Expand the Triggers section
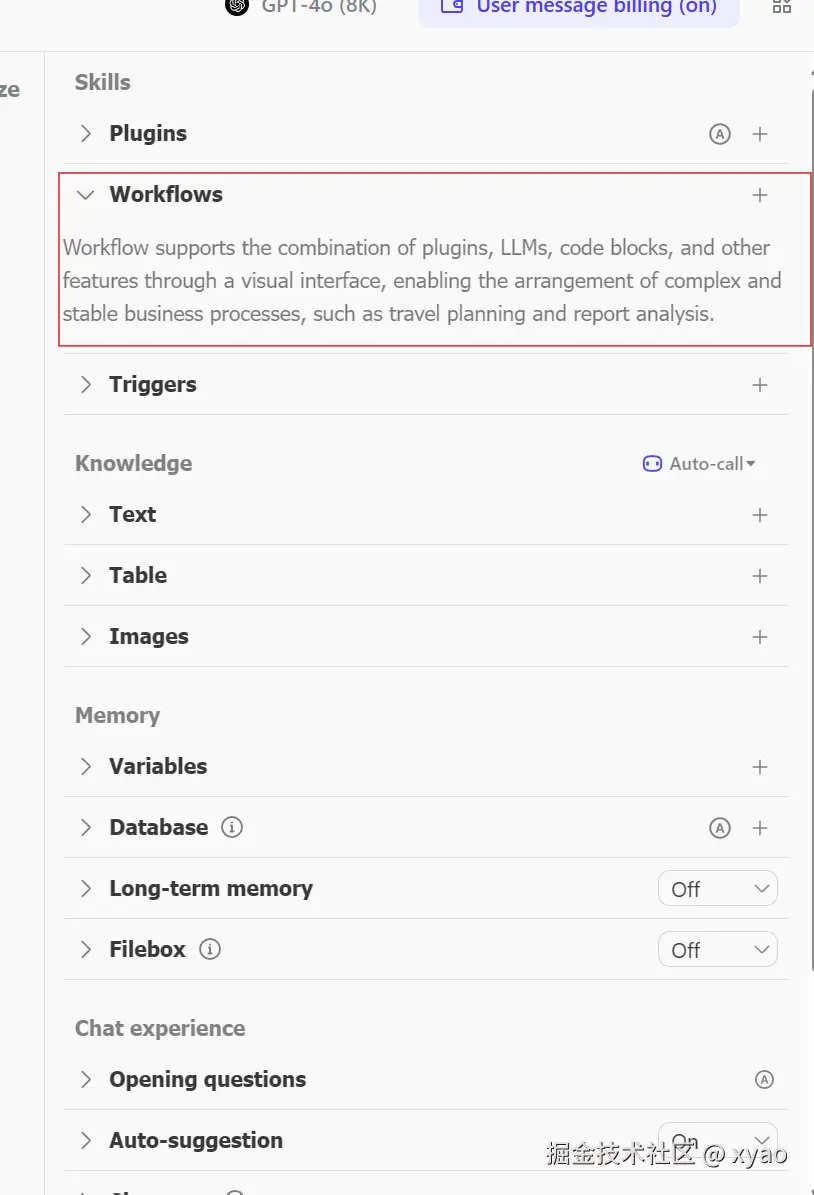This screenshot has height=1195, width=814. (86, 385)
